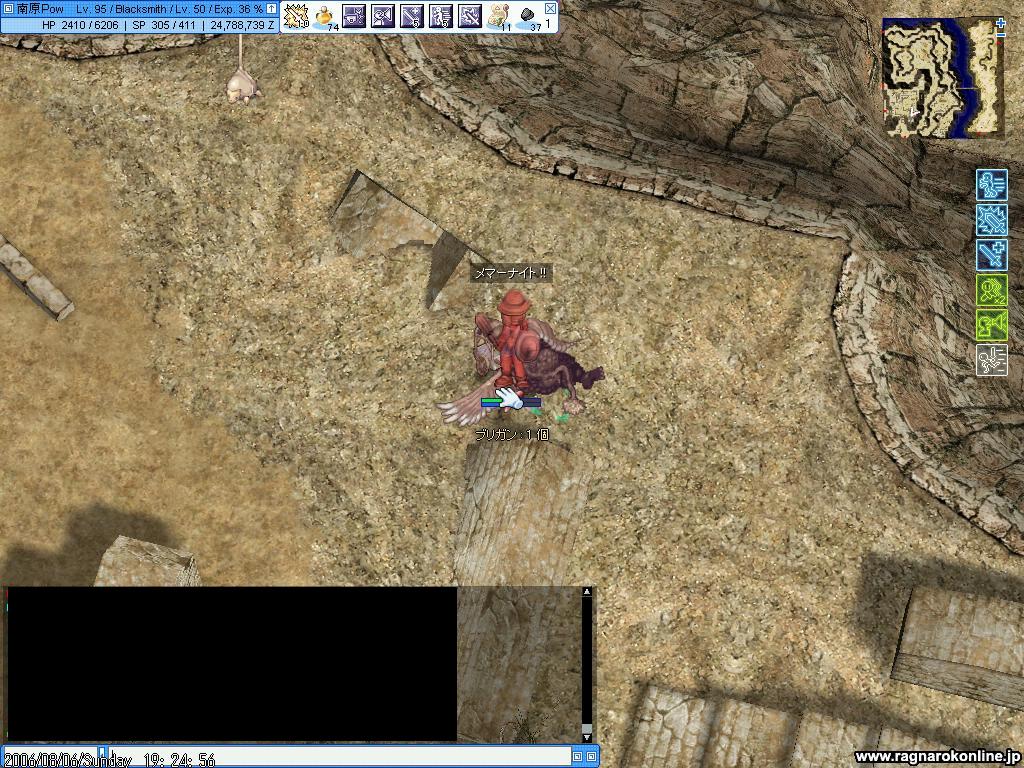The height and width of the screenshot is (768, 1024).
Task: Activate the Loud Exclamation skill in the hotbar
Action: 383,16
